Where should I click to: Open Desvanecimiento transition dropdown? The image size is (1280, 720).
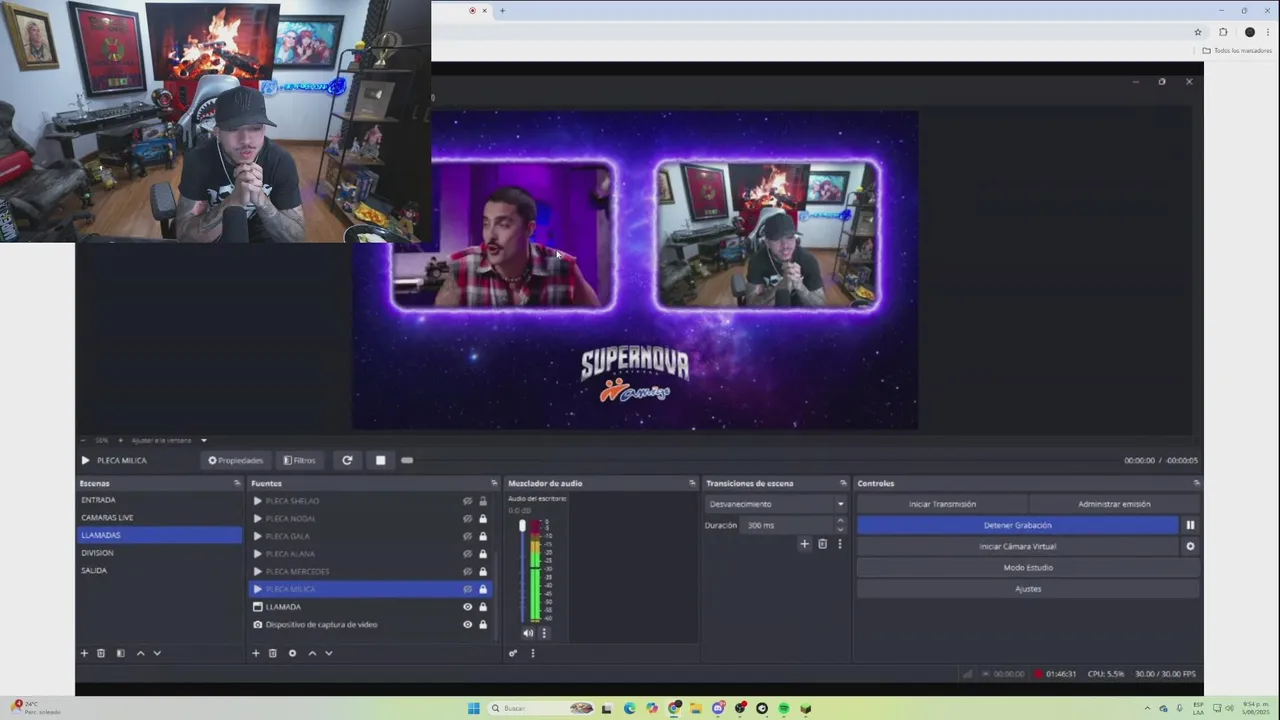click(777, 504)
